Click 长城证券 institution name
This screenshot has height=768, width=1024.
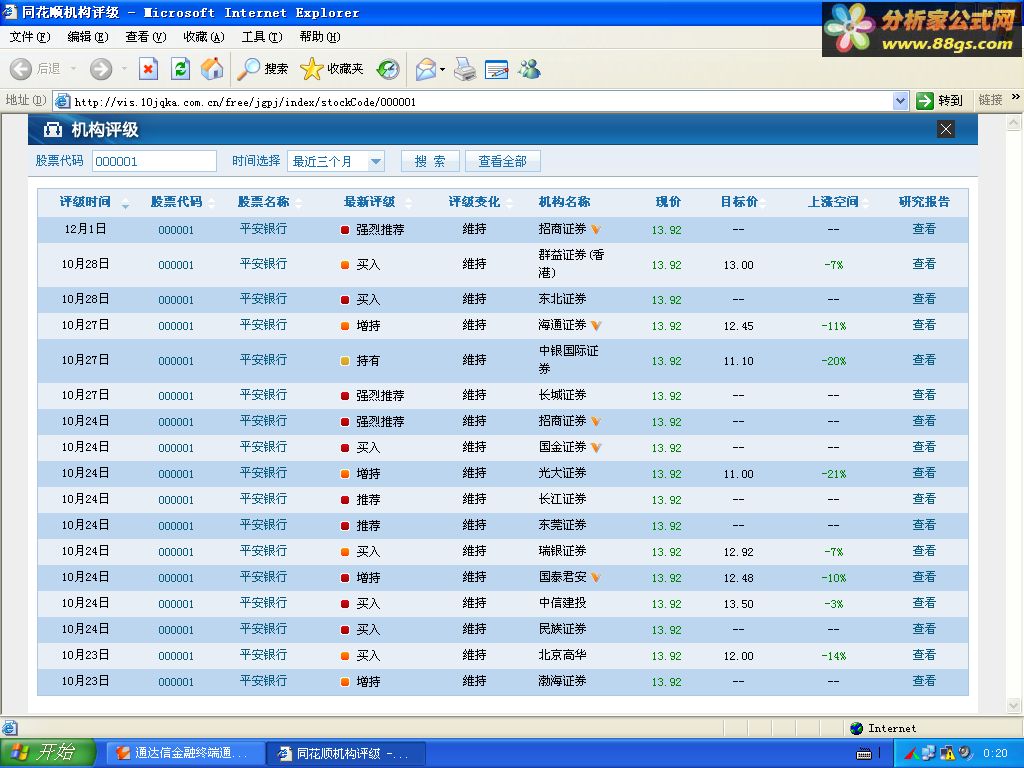click(562, 395)
